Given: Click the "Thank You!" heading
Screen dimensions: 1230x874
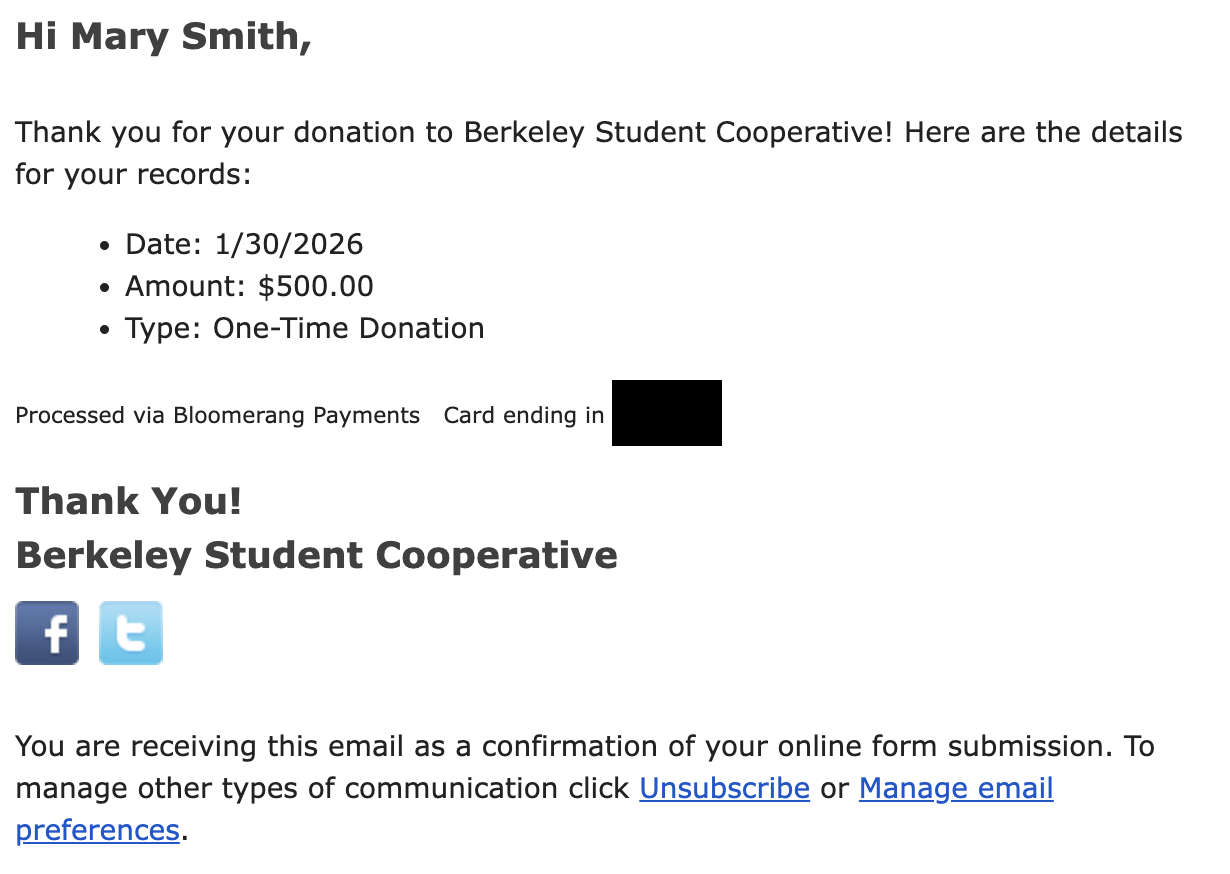Looking at the screenshot, I should pos(128,501).
